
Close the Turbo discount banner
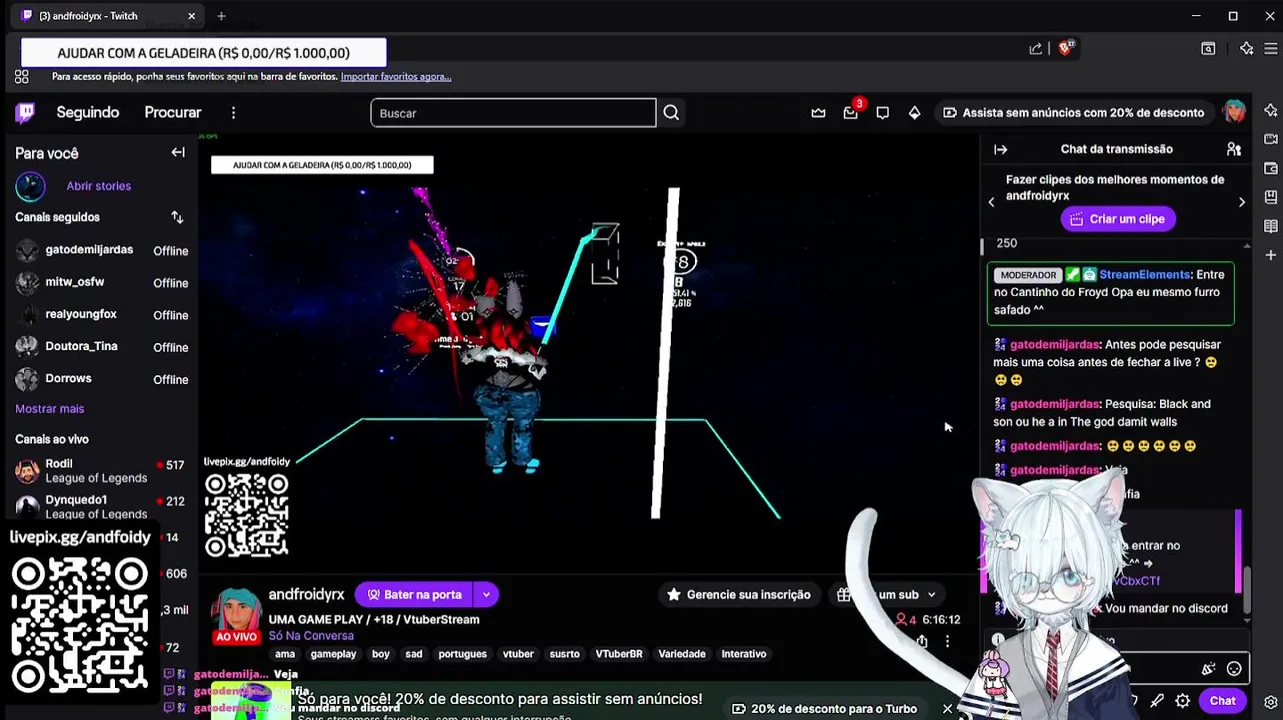947,709
